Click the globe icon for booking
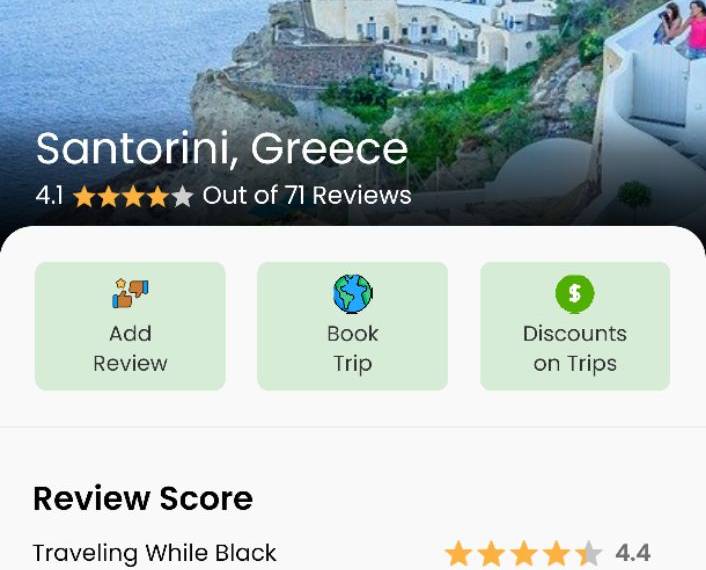Viewport: 706px width, 570px height. pos(353,294)
